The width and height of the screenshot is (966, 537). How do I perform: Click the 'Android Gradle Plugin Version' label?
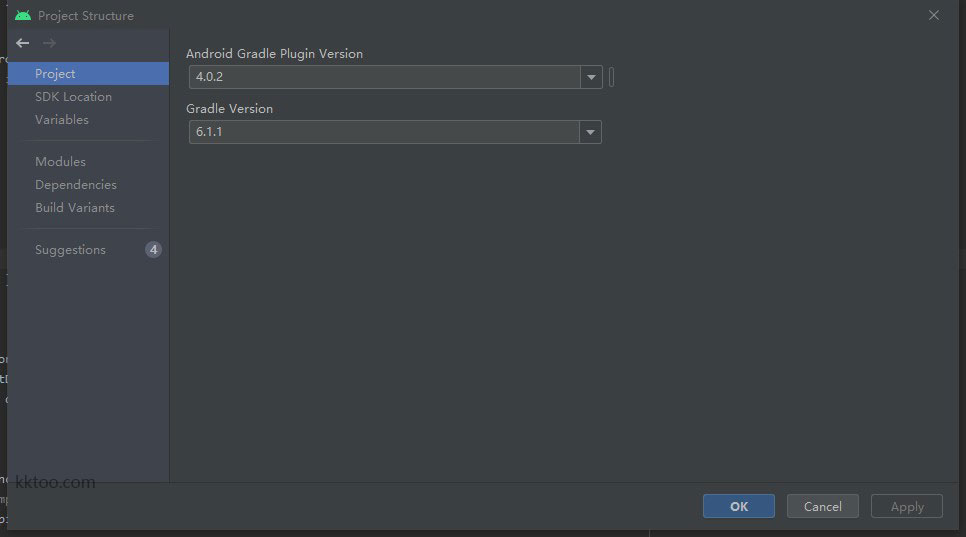[x=274, y=54]
